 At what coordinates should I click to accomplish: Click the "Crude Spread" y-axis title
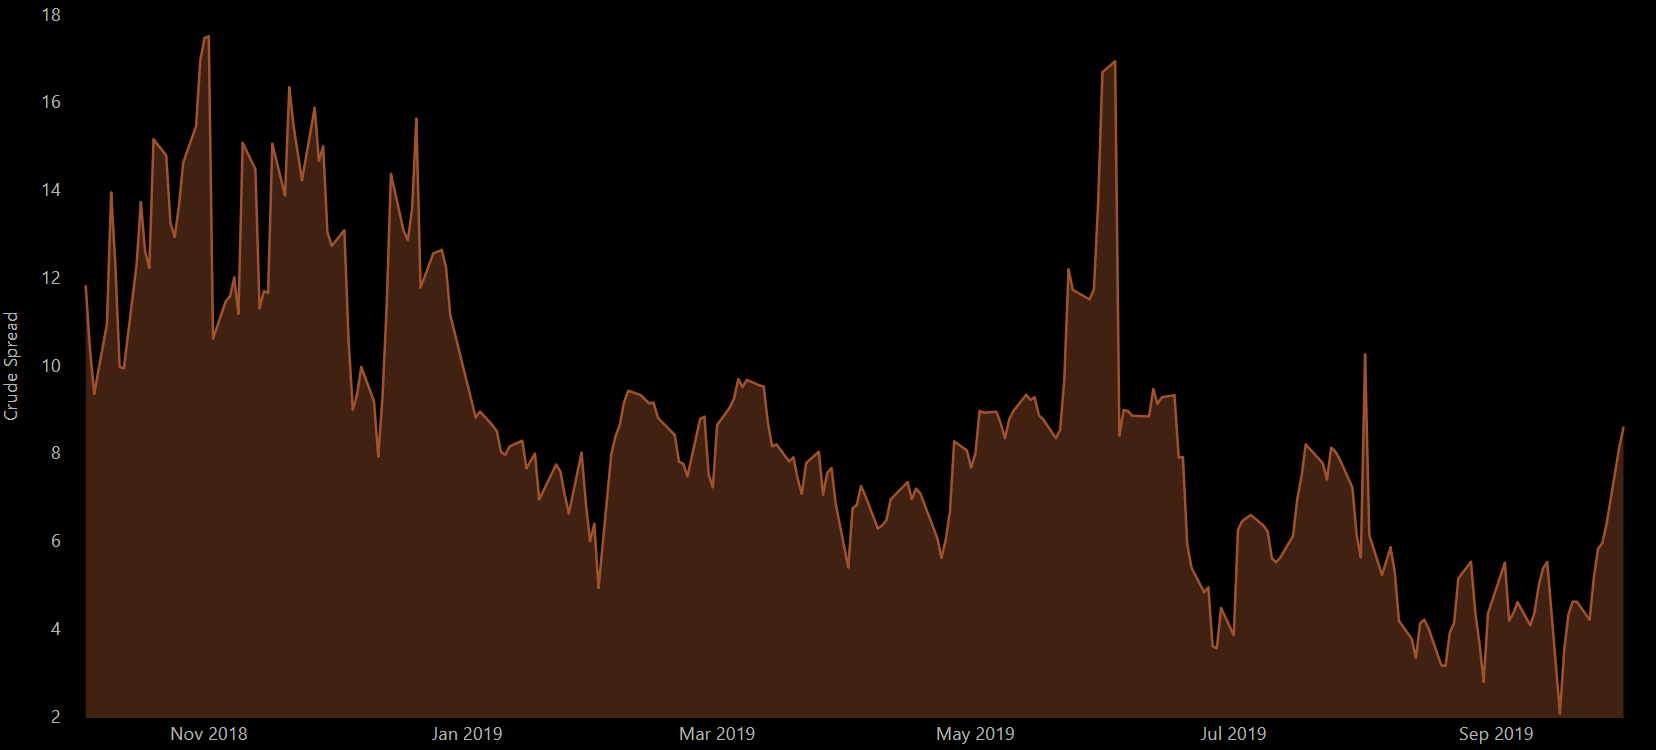[12, 366]
